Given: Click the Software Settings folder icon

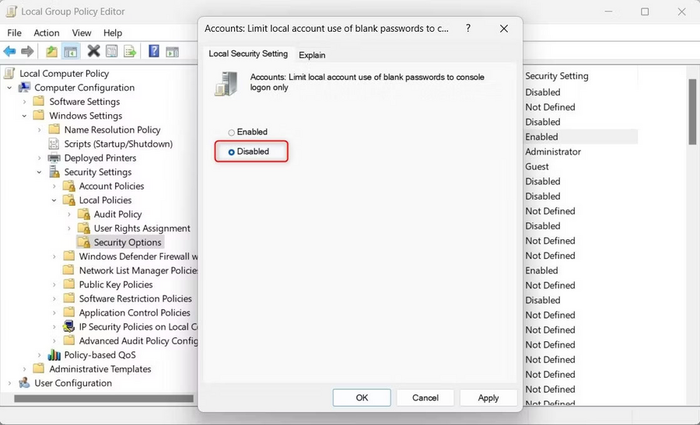Looking at the screenshot, I should pyautogui.click(x=39, y=101).
